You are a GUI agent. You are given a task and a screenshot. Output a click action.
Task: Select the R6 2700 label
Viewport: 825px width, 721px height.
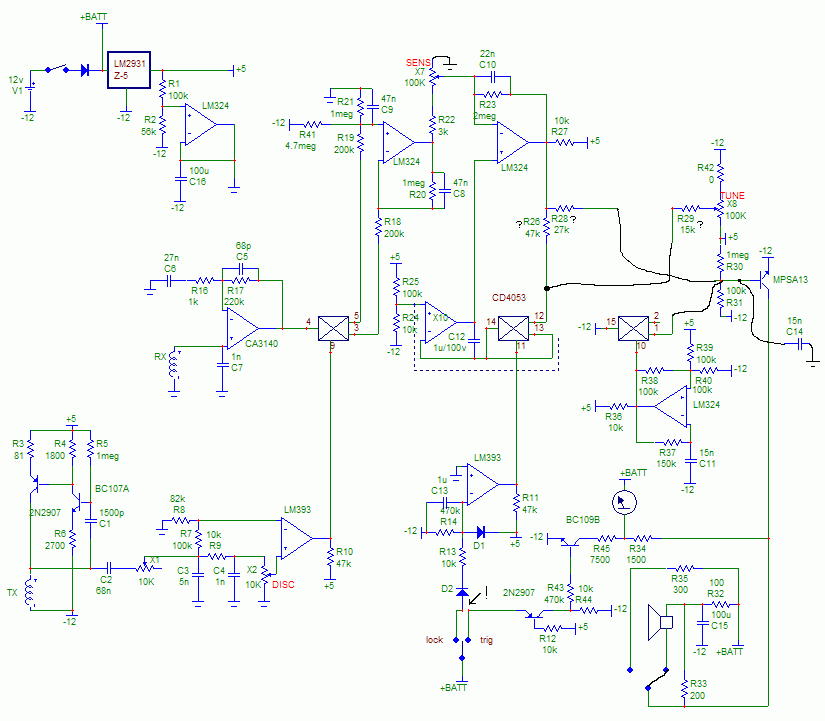point(56,539)
